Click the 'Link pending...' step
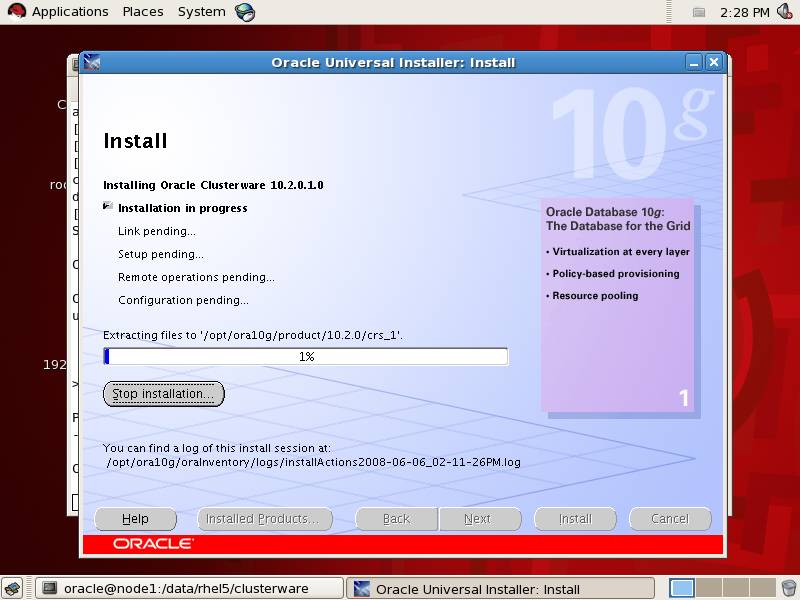This screenshot has height=600, width=800. tap(157, 231)
